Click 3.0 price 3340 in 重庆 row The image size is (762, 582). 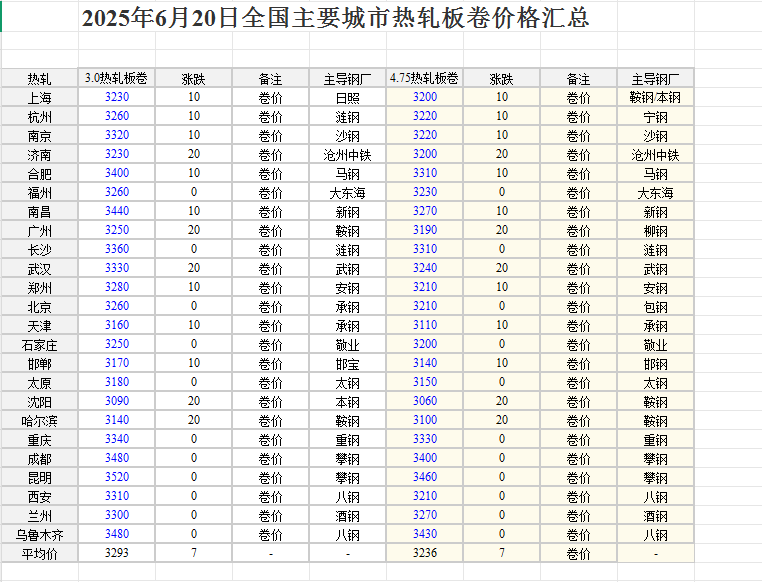click(117, 439)
